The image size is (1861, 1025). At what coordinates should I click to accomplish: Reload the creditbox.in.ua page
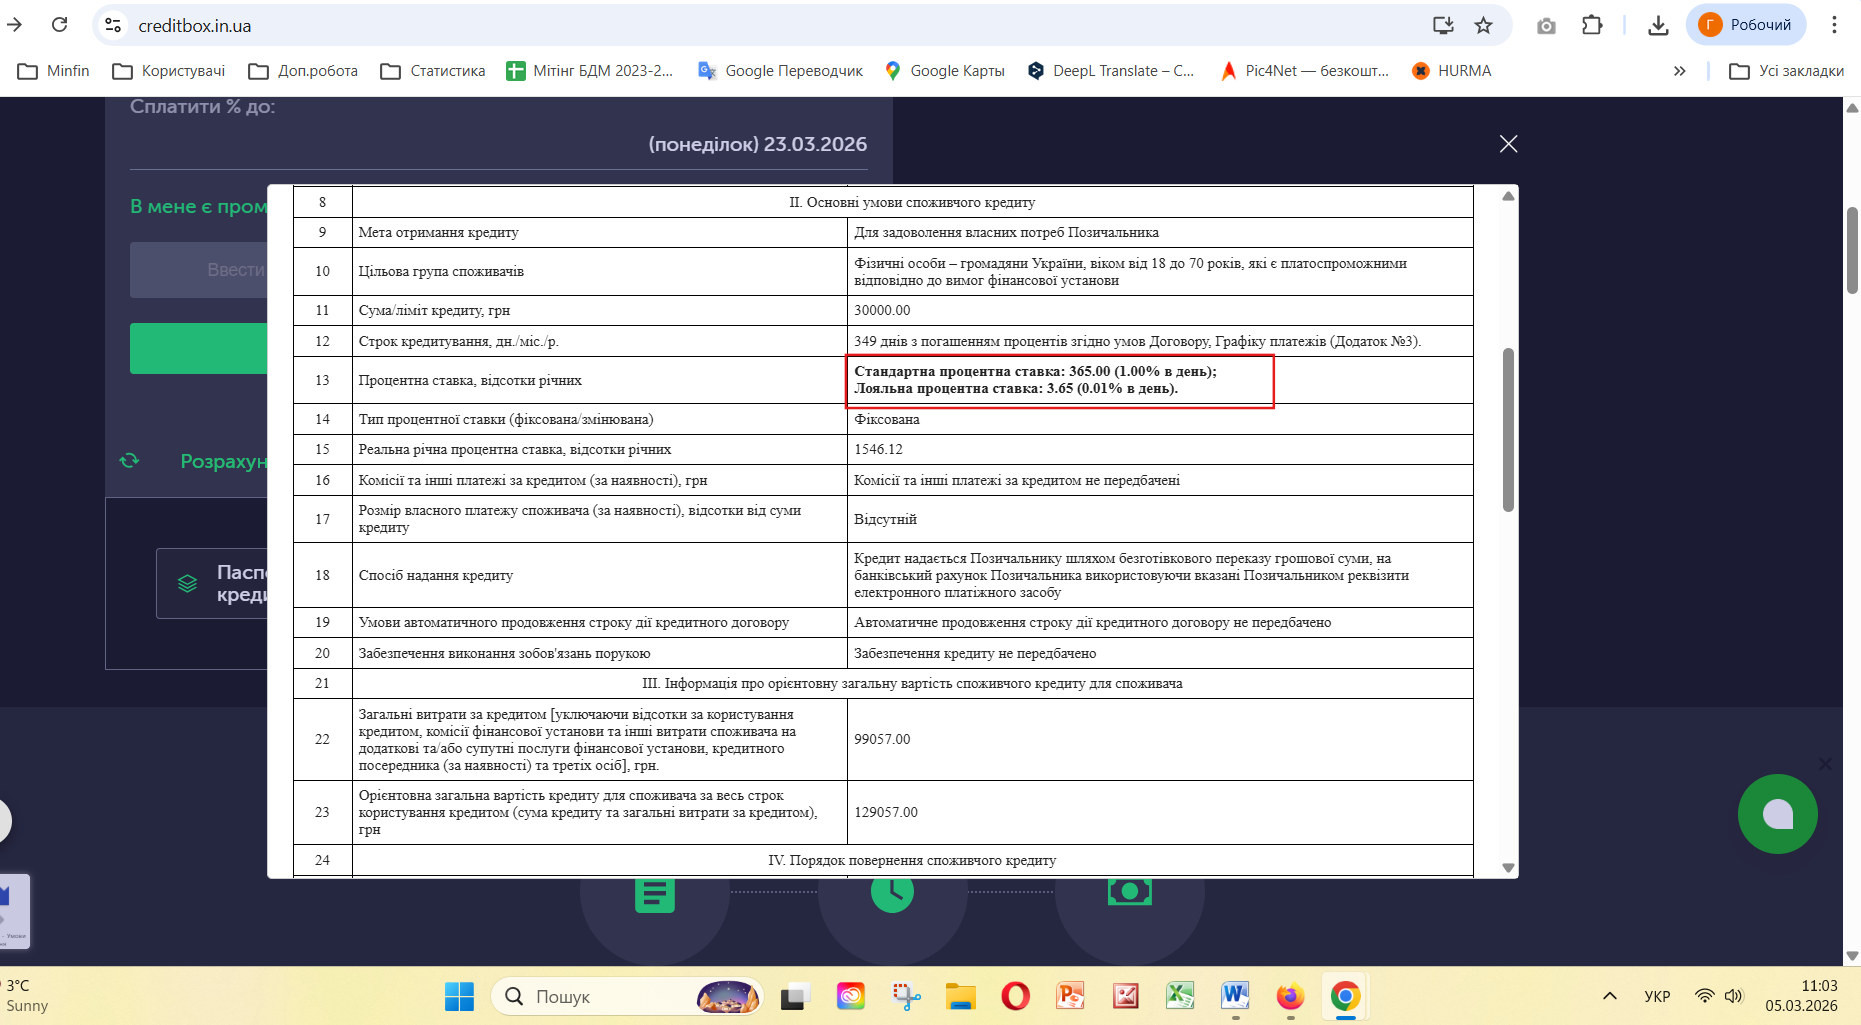pyautogui.click(x=60, y=25)
